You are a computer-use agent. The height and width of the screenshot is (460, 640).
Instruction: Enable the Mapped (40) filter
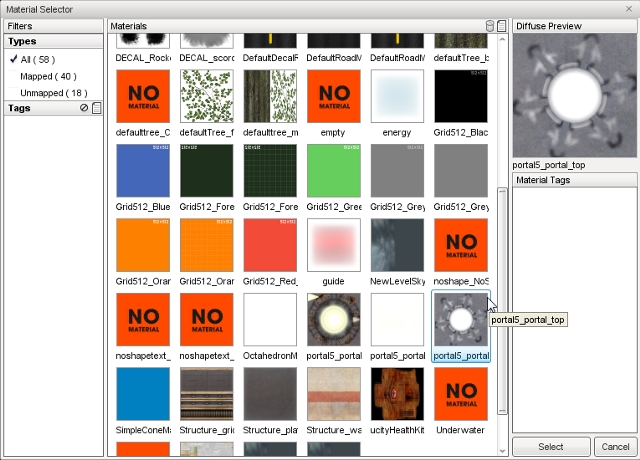[48, 76]
